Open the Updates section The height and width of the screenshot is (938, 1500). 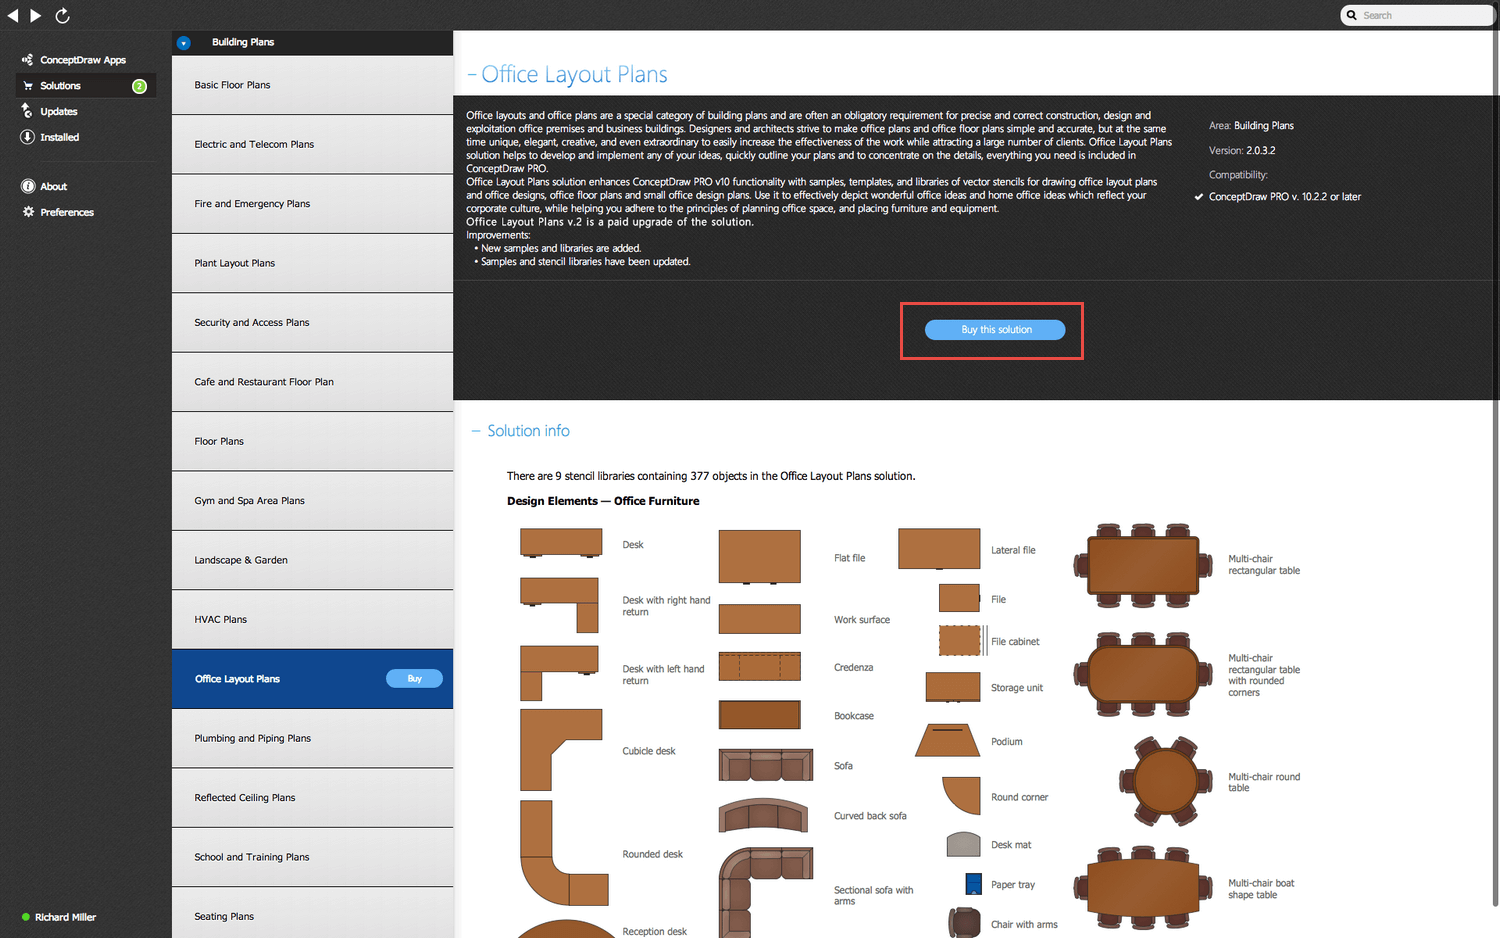[59, 112]
